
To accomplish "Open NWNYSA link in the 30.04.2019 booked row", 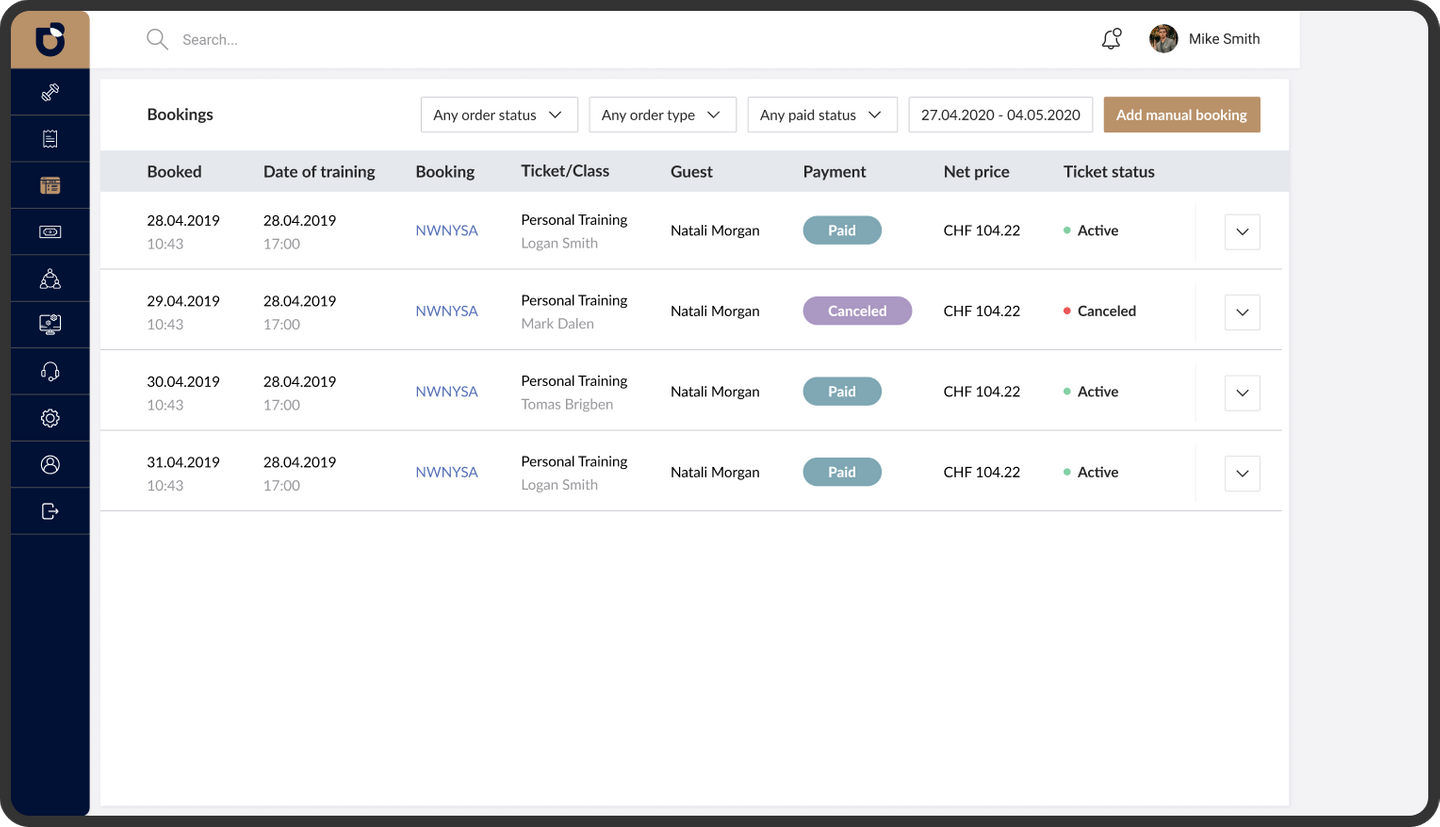I will tap(447, 392).
